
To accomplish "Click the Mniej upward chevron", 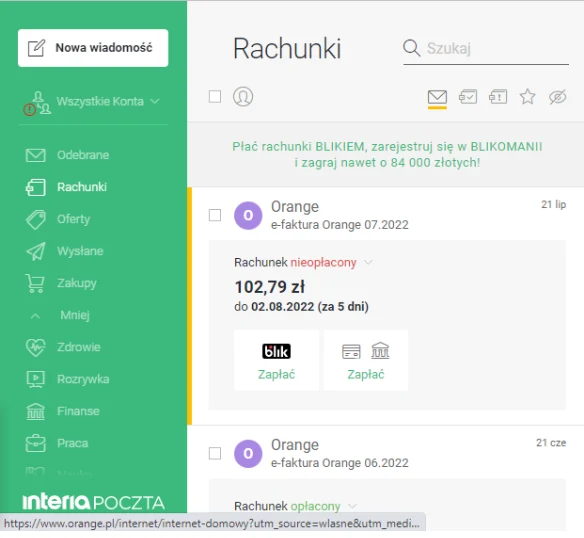I will pyautogui.click(x=35, y=316).
